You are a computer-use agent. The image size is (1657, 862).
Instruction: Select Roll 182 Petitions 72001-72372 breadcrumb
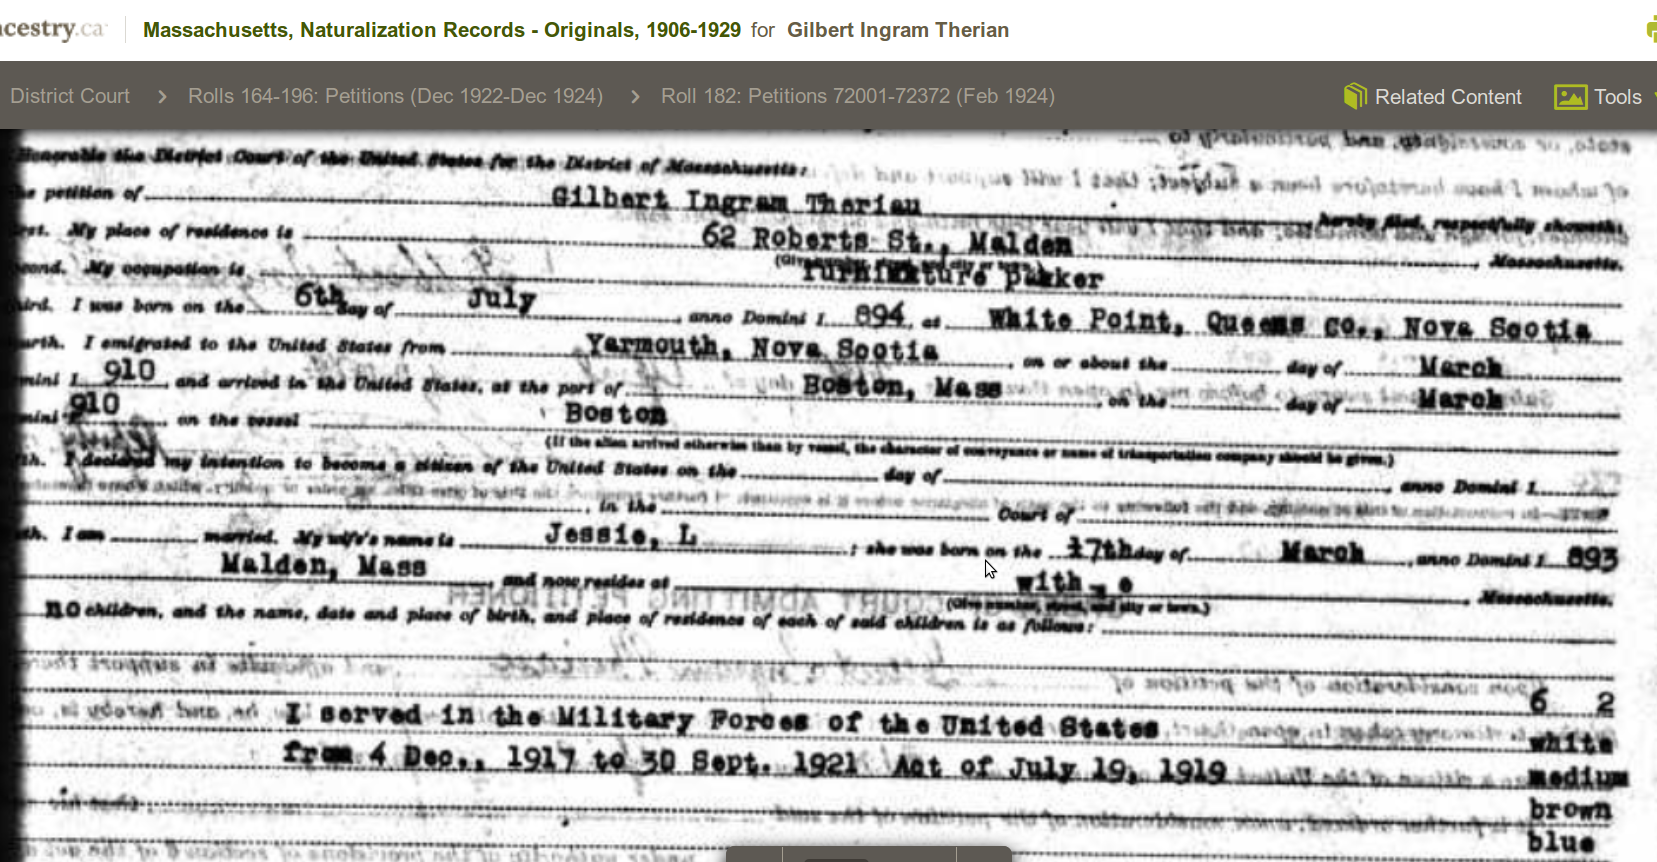857,96
